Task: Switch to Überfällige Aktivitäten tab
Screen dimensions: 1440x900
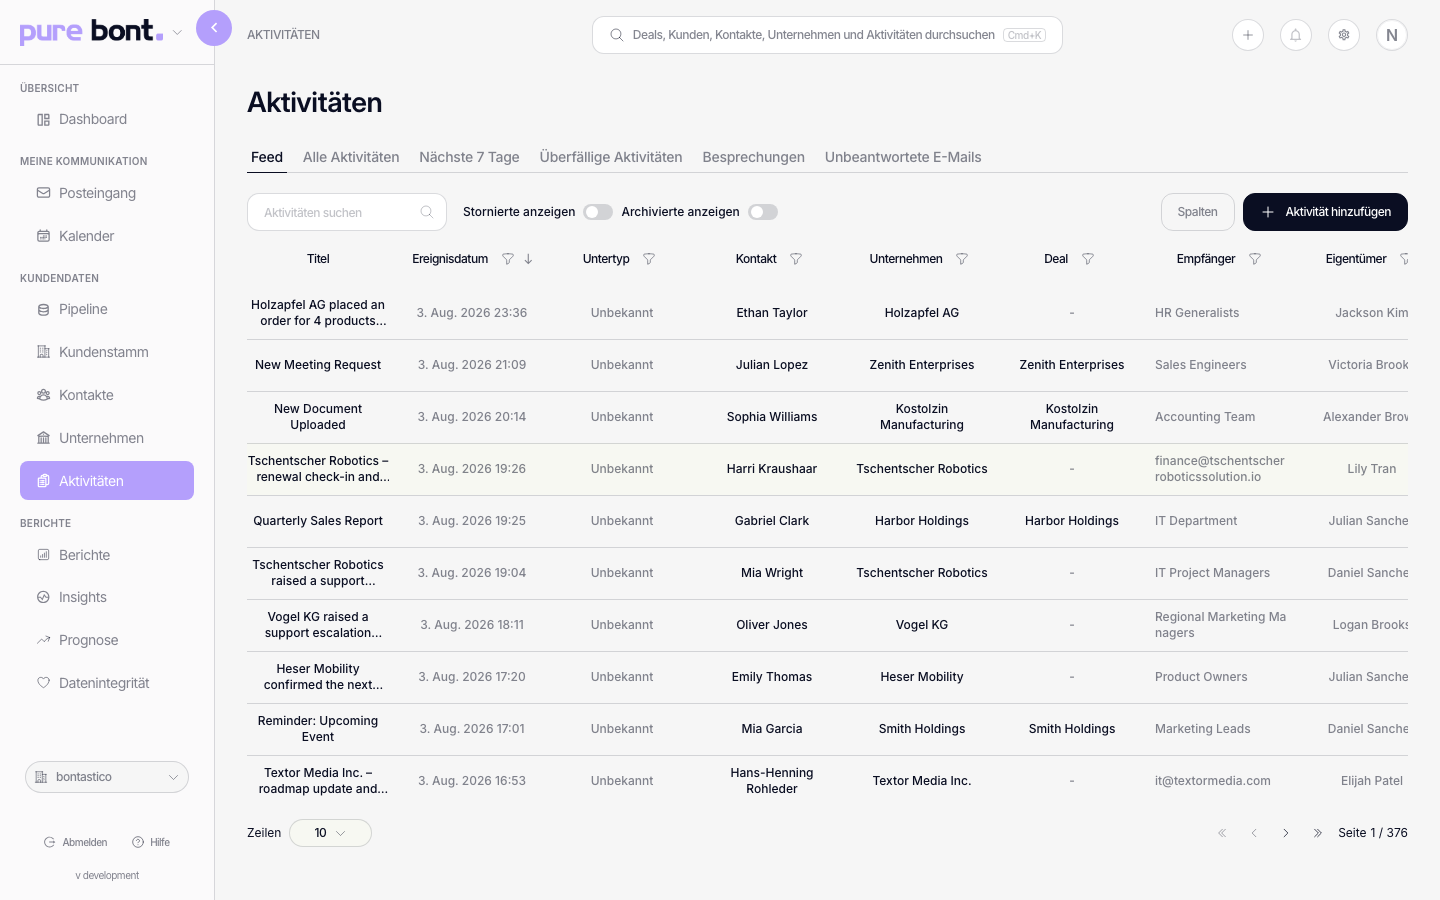Action: (x=611, y=157)
